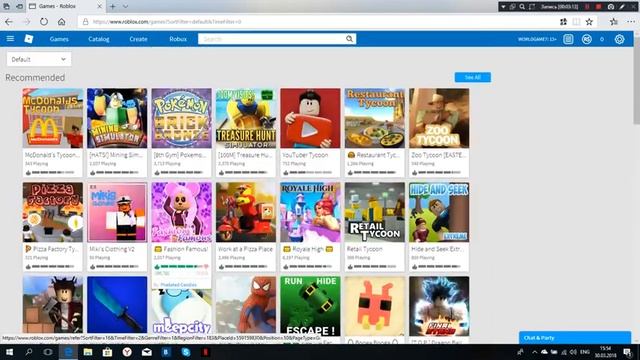Screen dimensions: 640x360
Task: Go to the browser home page icon
Action: coord(61,22)
